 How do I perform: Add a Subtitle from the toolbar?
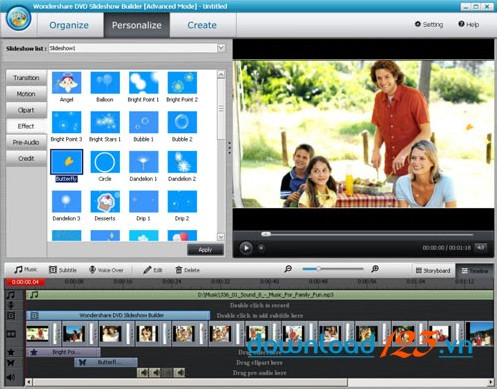63,270
